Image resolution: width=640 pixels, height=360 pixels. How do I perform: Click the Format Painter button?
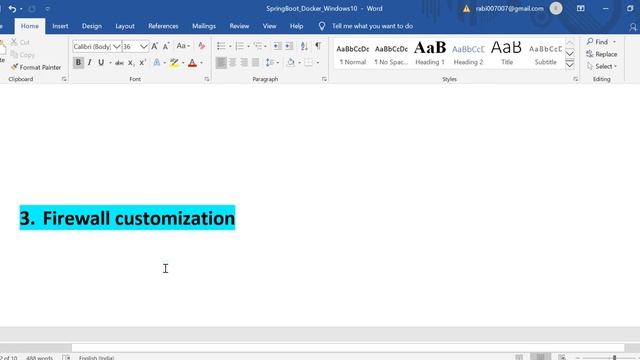point(36,67)
